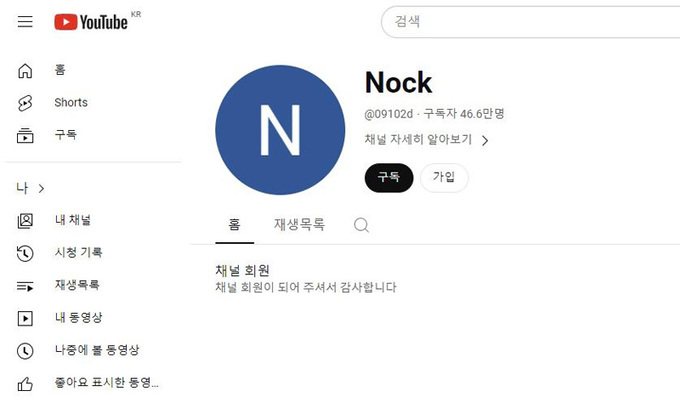680x408 pixels.
Task: Go to Home via house icon
Action: tap(25, 70)
